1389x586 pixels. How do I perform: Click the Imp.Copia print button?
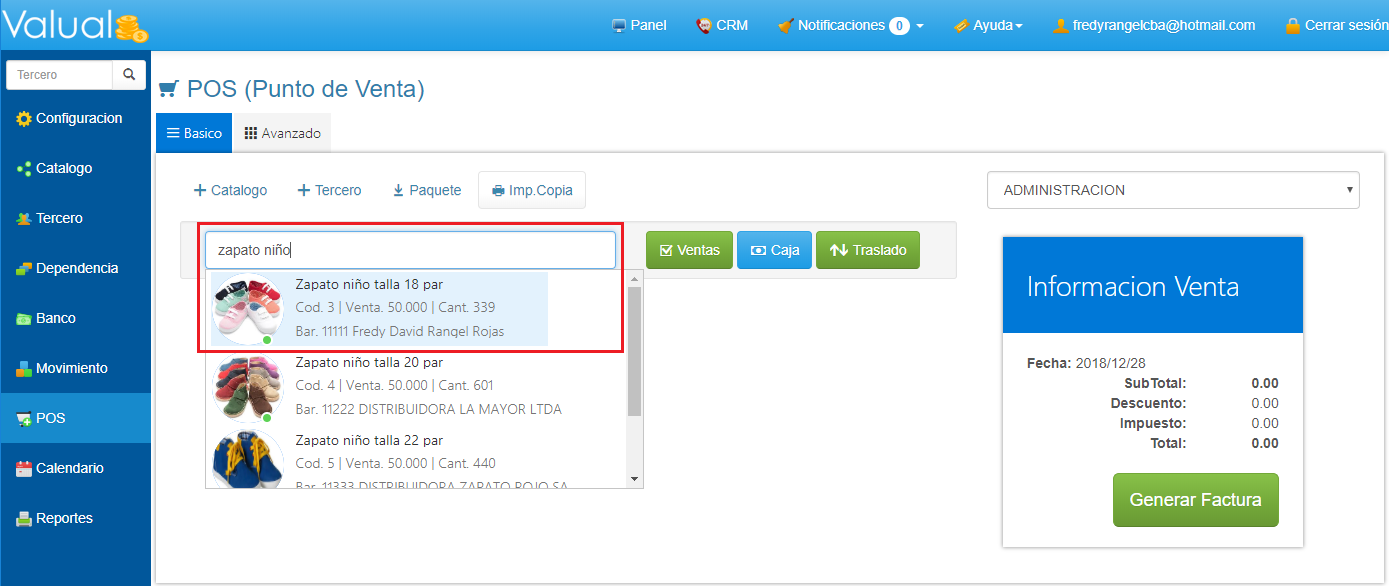point(531,190)
